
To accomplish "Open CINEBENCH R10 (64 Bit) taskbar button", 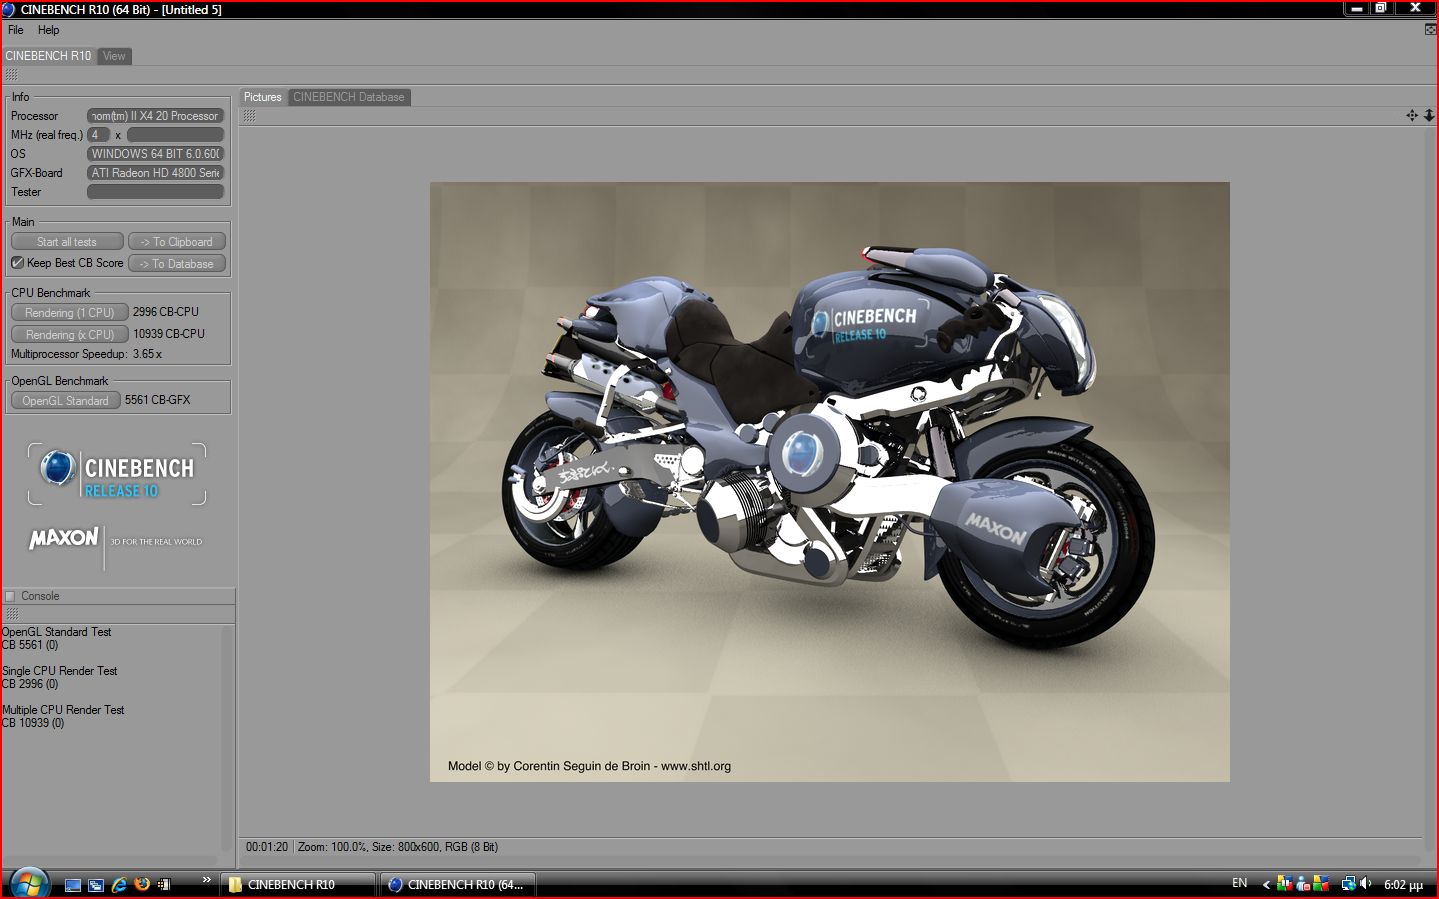I will click(x=457, y=885).
